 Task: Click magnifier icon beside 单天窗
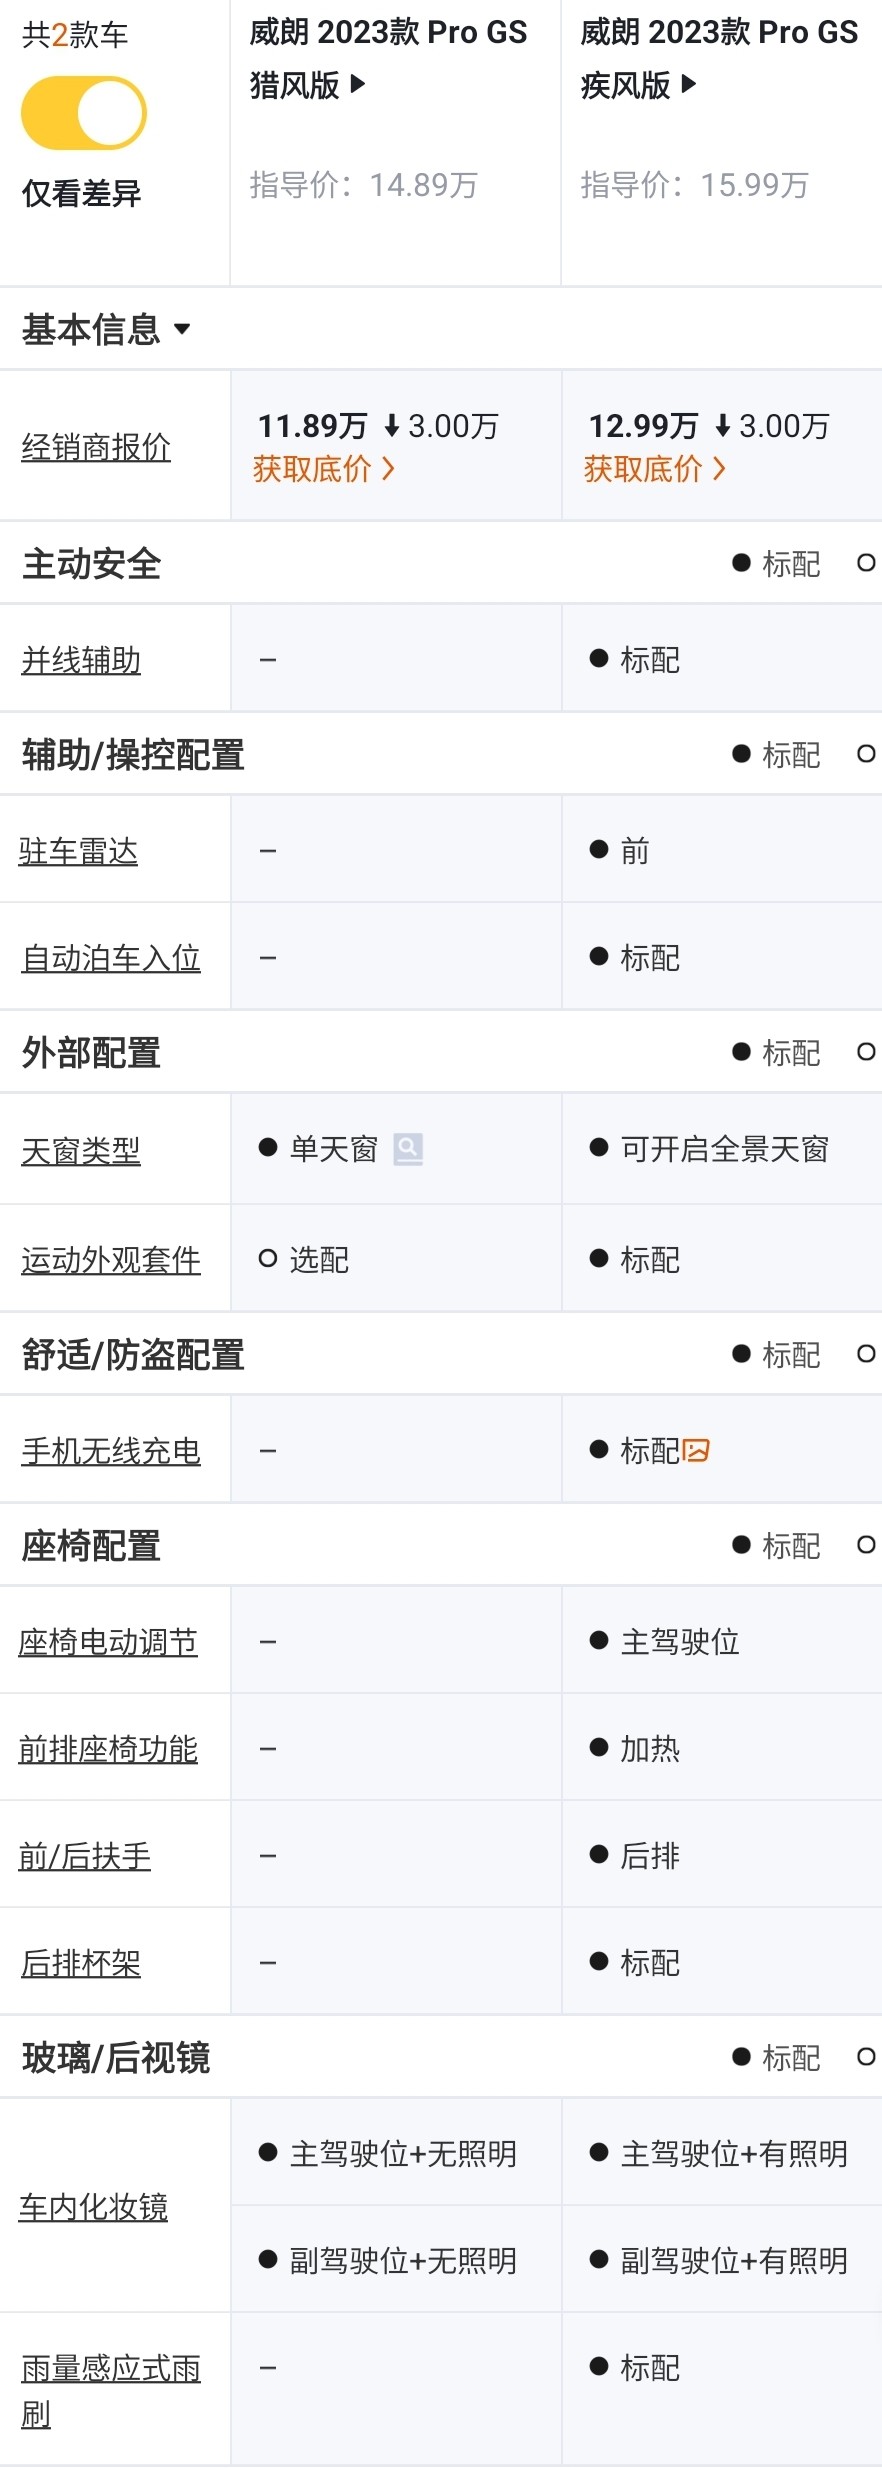[408, 1149]
